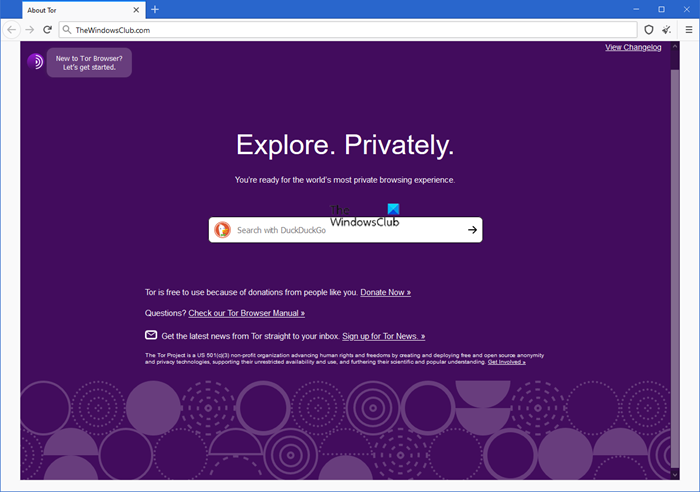The height and width of the screenshot is (492, 700).
Task: Close the Tor Browser window
Action: click(x=687, y=9)
